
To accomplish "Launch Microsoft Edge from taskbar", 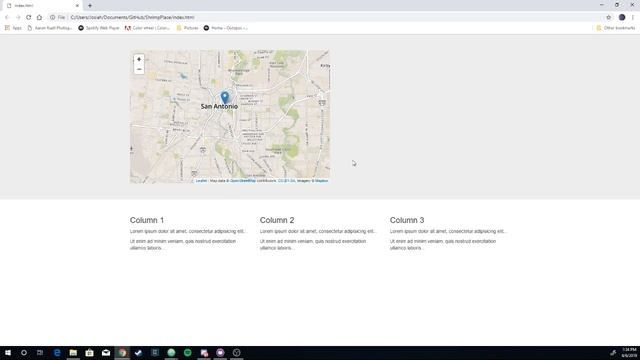I will coord(57,353).
